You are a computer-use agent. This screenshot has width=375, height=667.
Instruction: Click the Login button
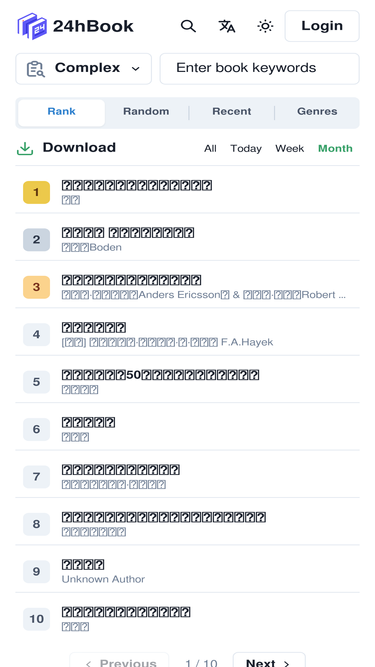(322, 26)
